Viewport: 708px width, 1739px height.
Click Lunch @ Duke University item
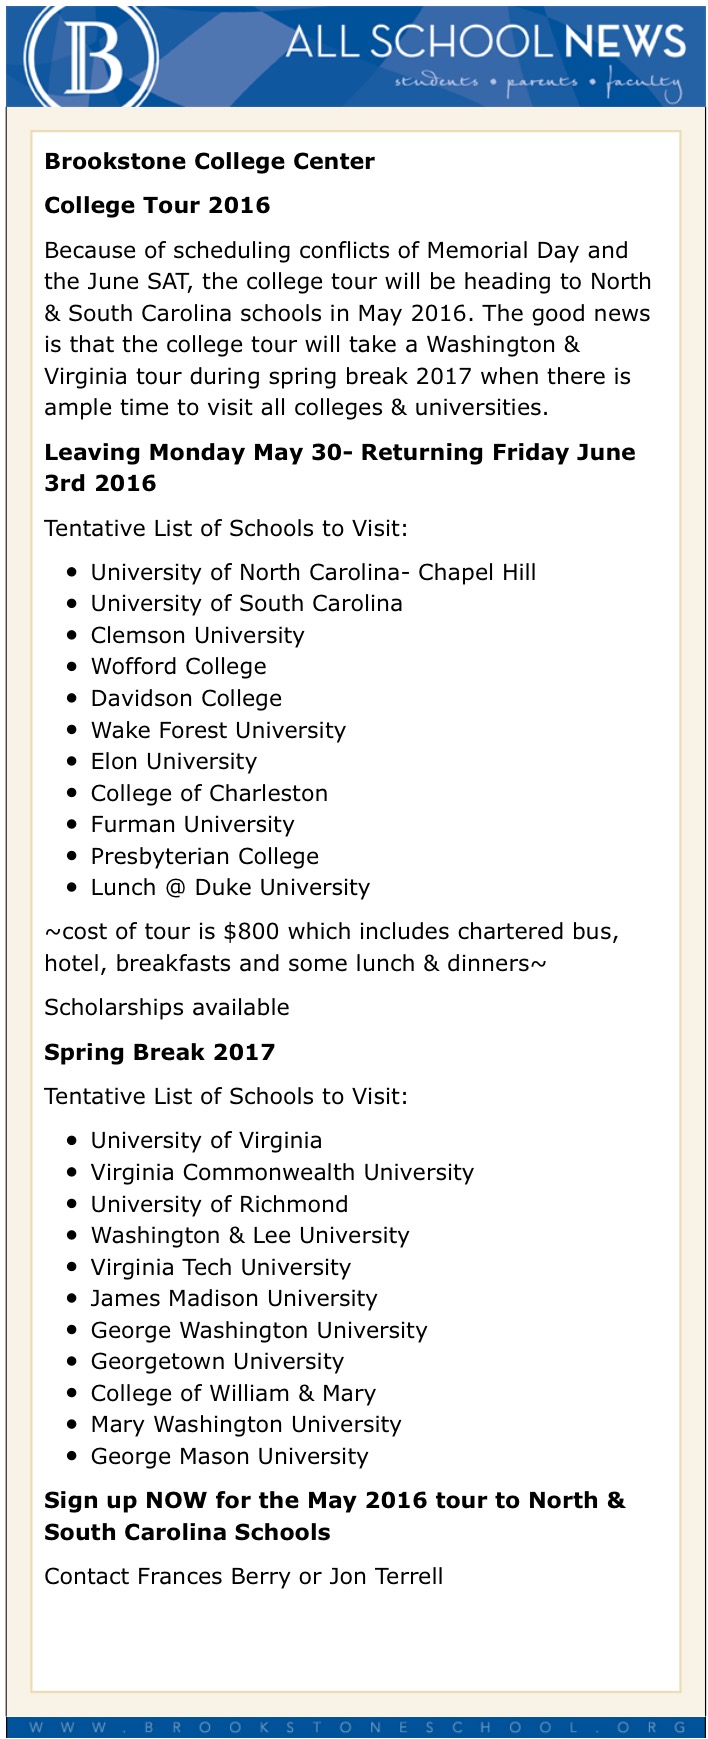(230, 887)
